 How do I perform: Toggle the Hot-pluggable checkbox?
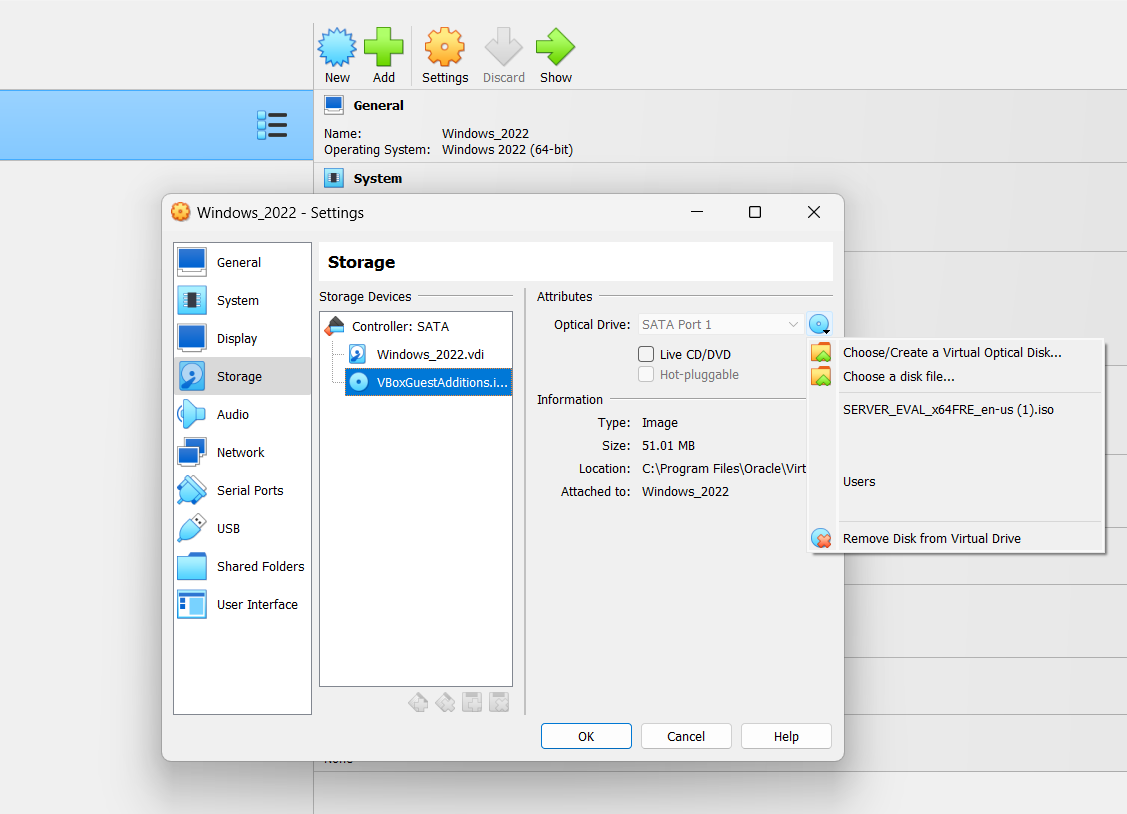pos(646,374)
